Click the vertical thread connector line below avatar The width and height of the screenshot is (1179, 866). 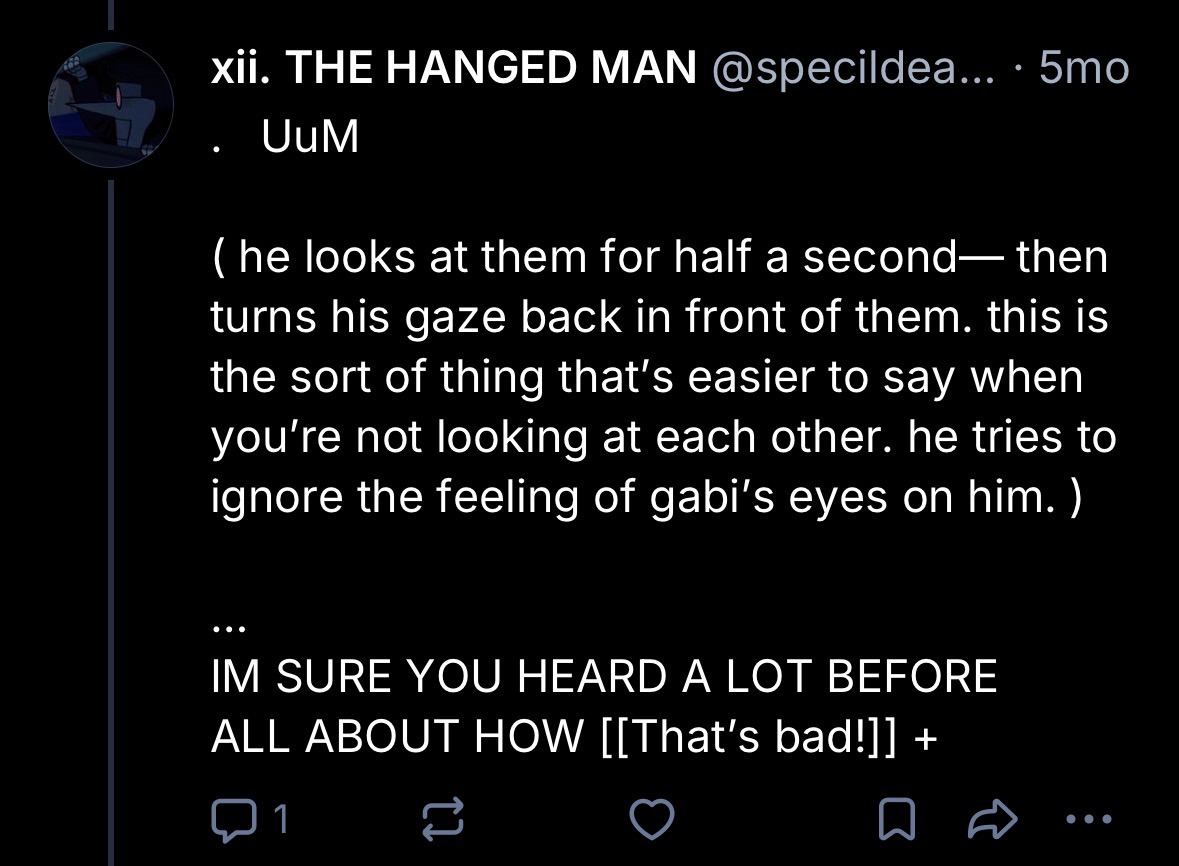[x=111, y=500]
